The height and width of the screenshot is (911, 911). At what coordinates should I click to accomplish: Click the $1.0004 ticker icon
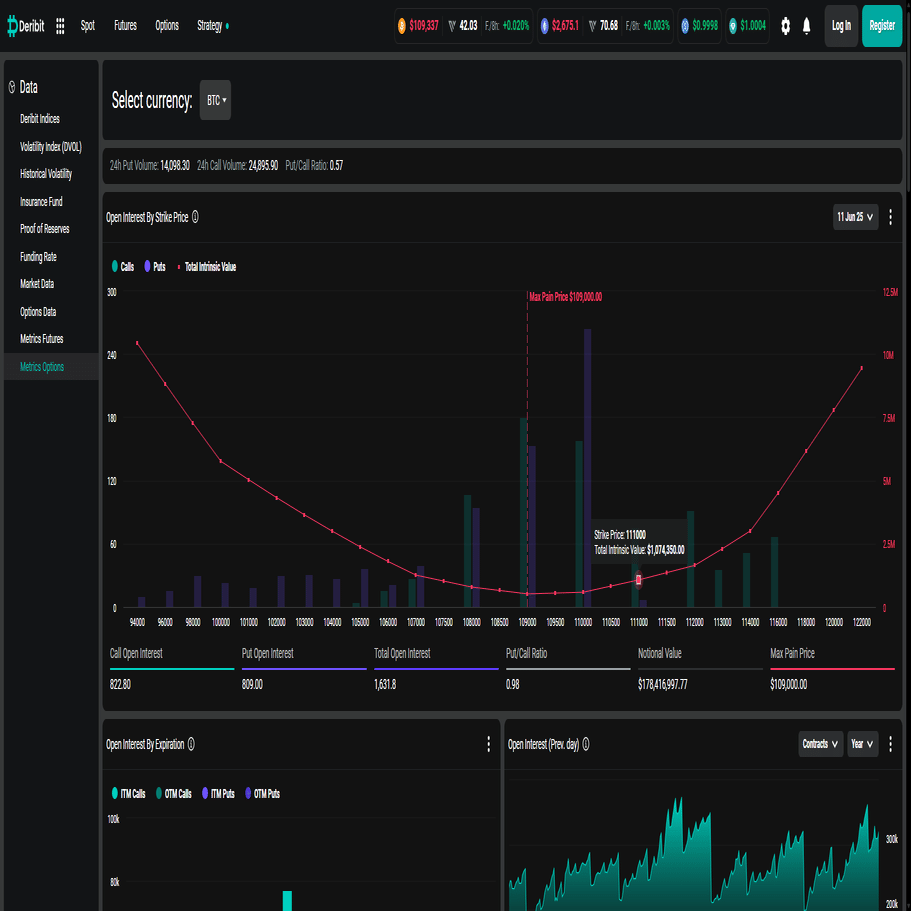click(733, 26)
